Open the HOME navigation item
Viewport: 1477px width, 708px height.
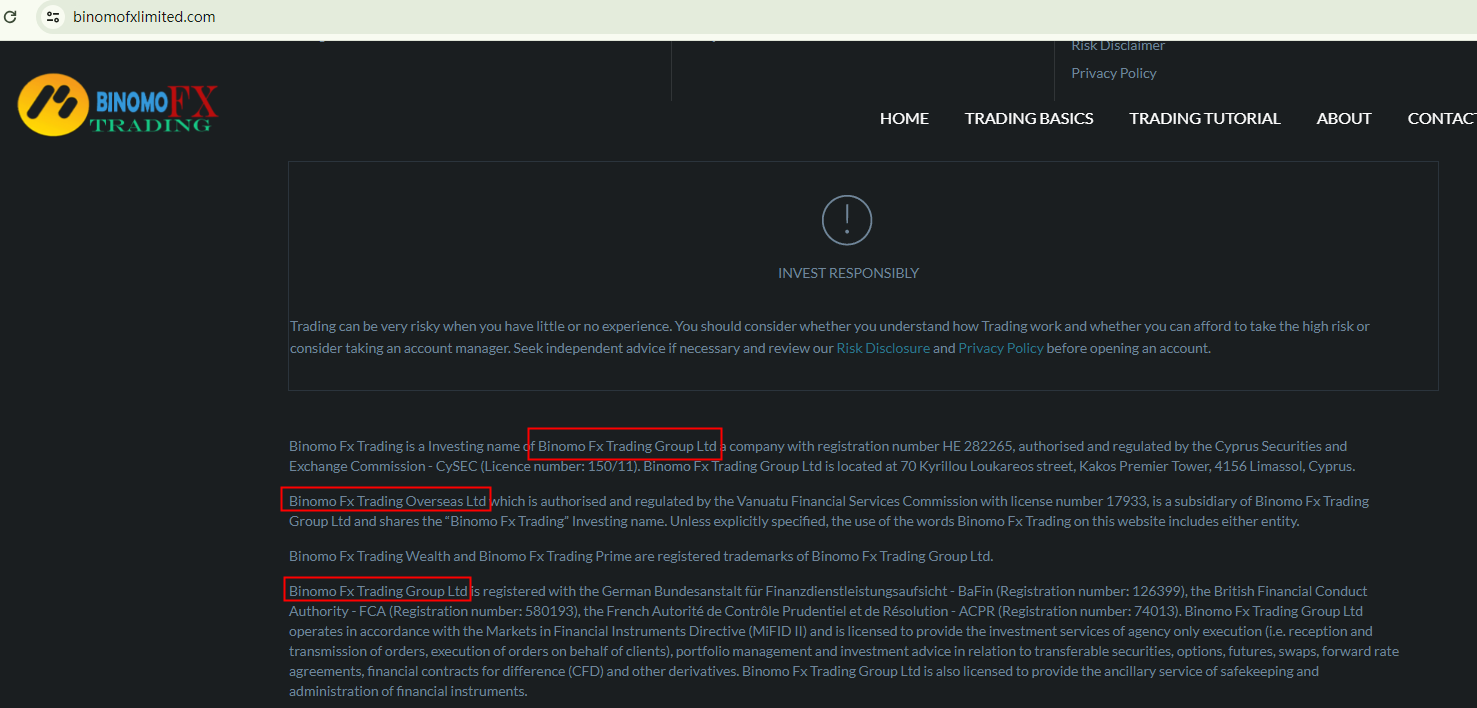pos(904,119)
